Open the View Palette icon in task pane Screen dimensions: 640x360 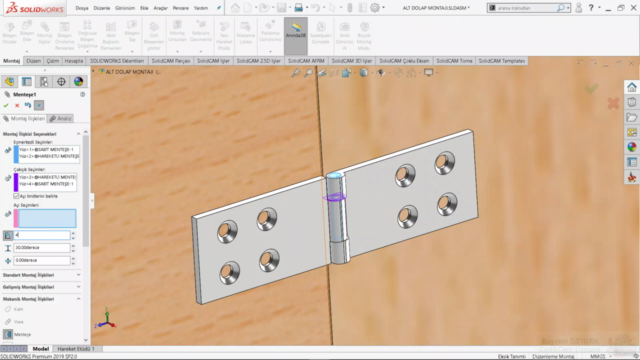(632, 132)
